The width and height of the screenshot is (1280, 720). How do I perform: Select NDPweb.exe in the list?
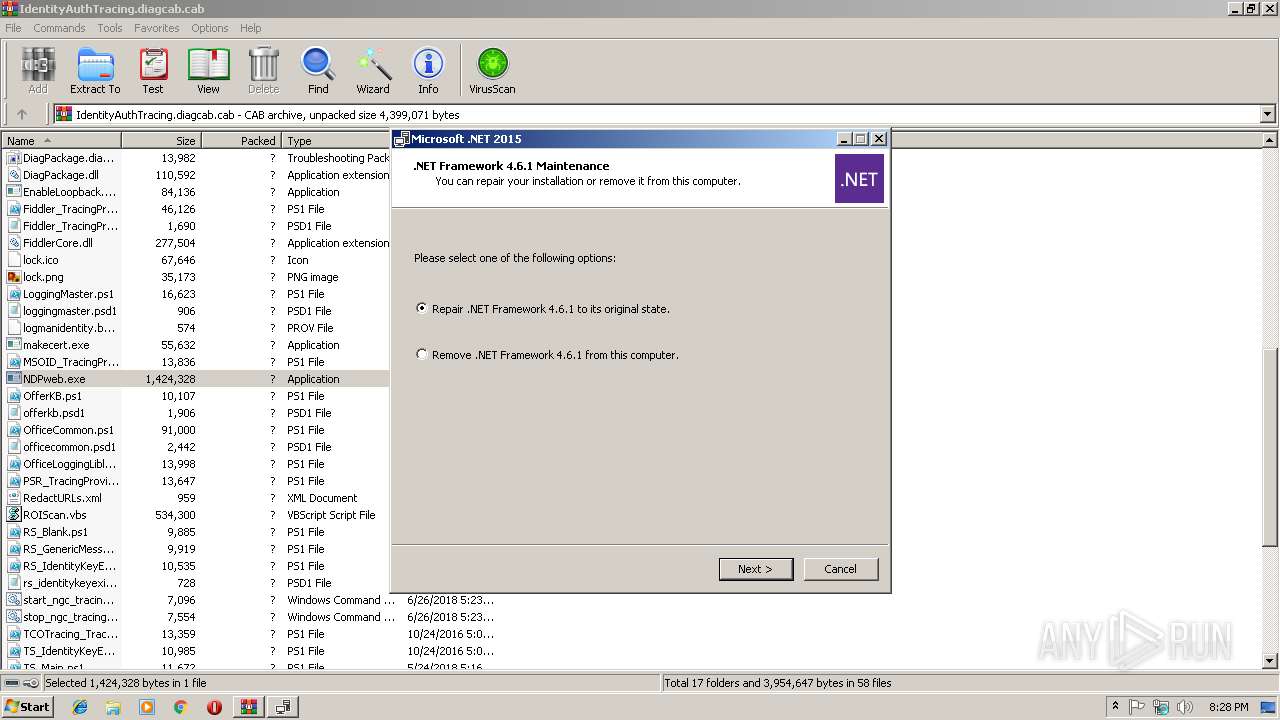pyautogui.click(x=195, y=379)
